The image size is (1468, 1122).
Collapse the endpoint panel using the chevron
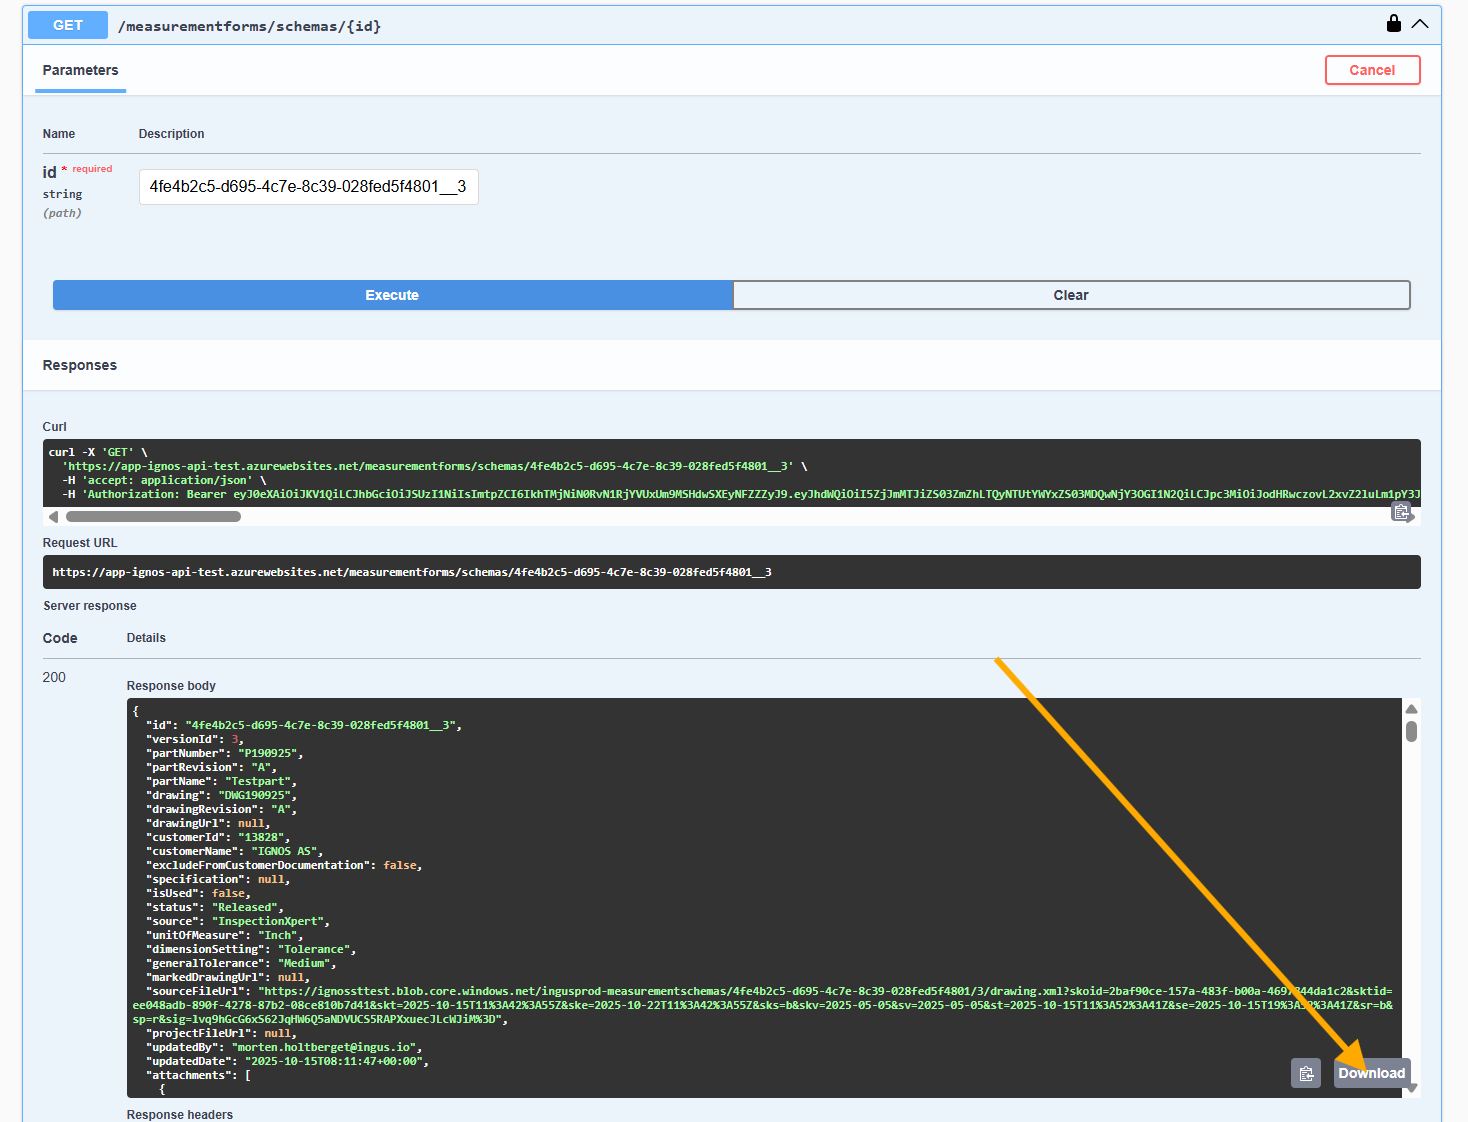coord(1421,24)
